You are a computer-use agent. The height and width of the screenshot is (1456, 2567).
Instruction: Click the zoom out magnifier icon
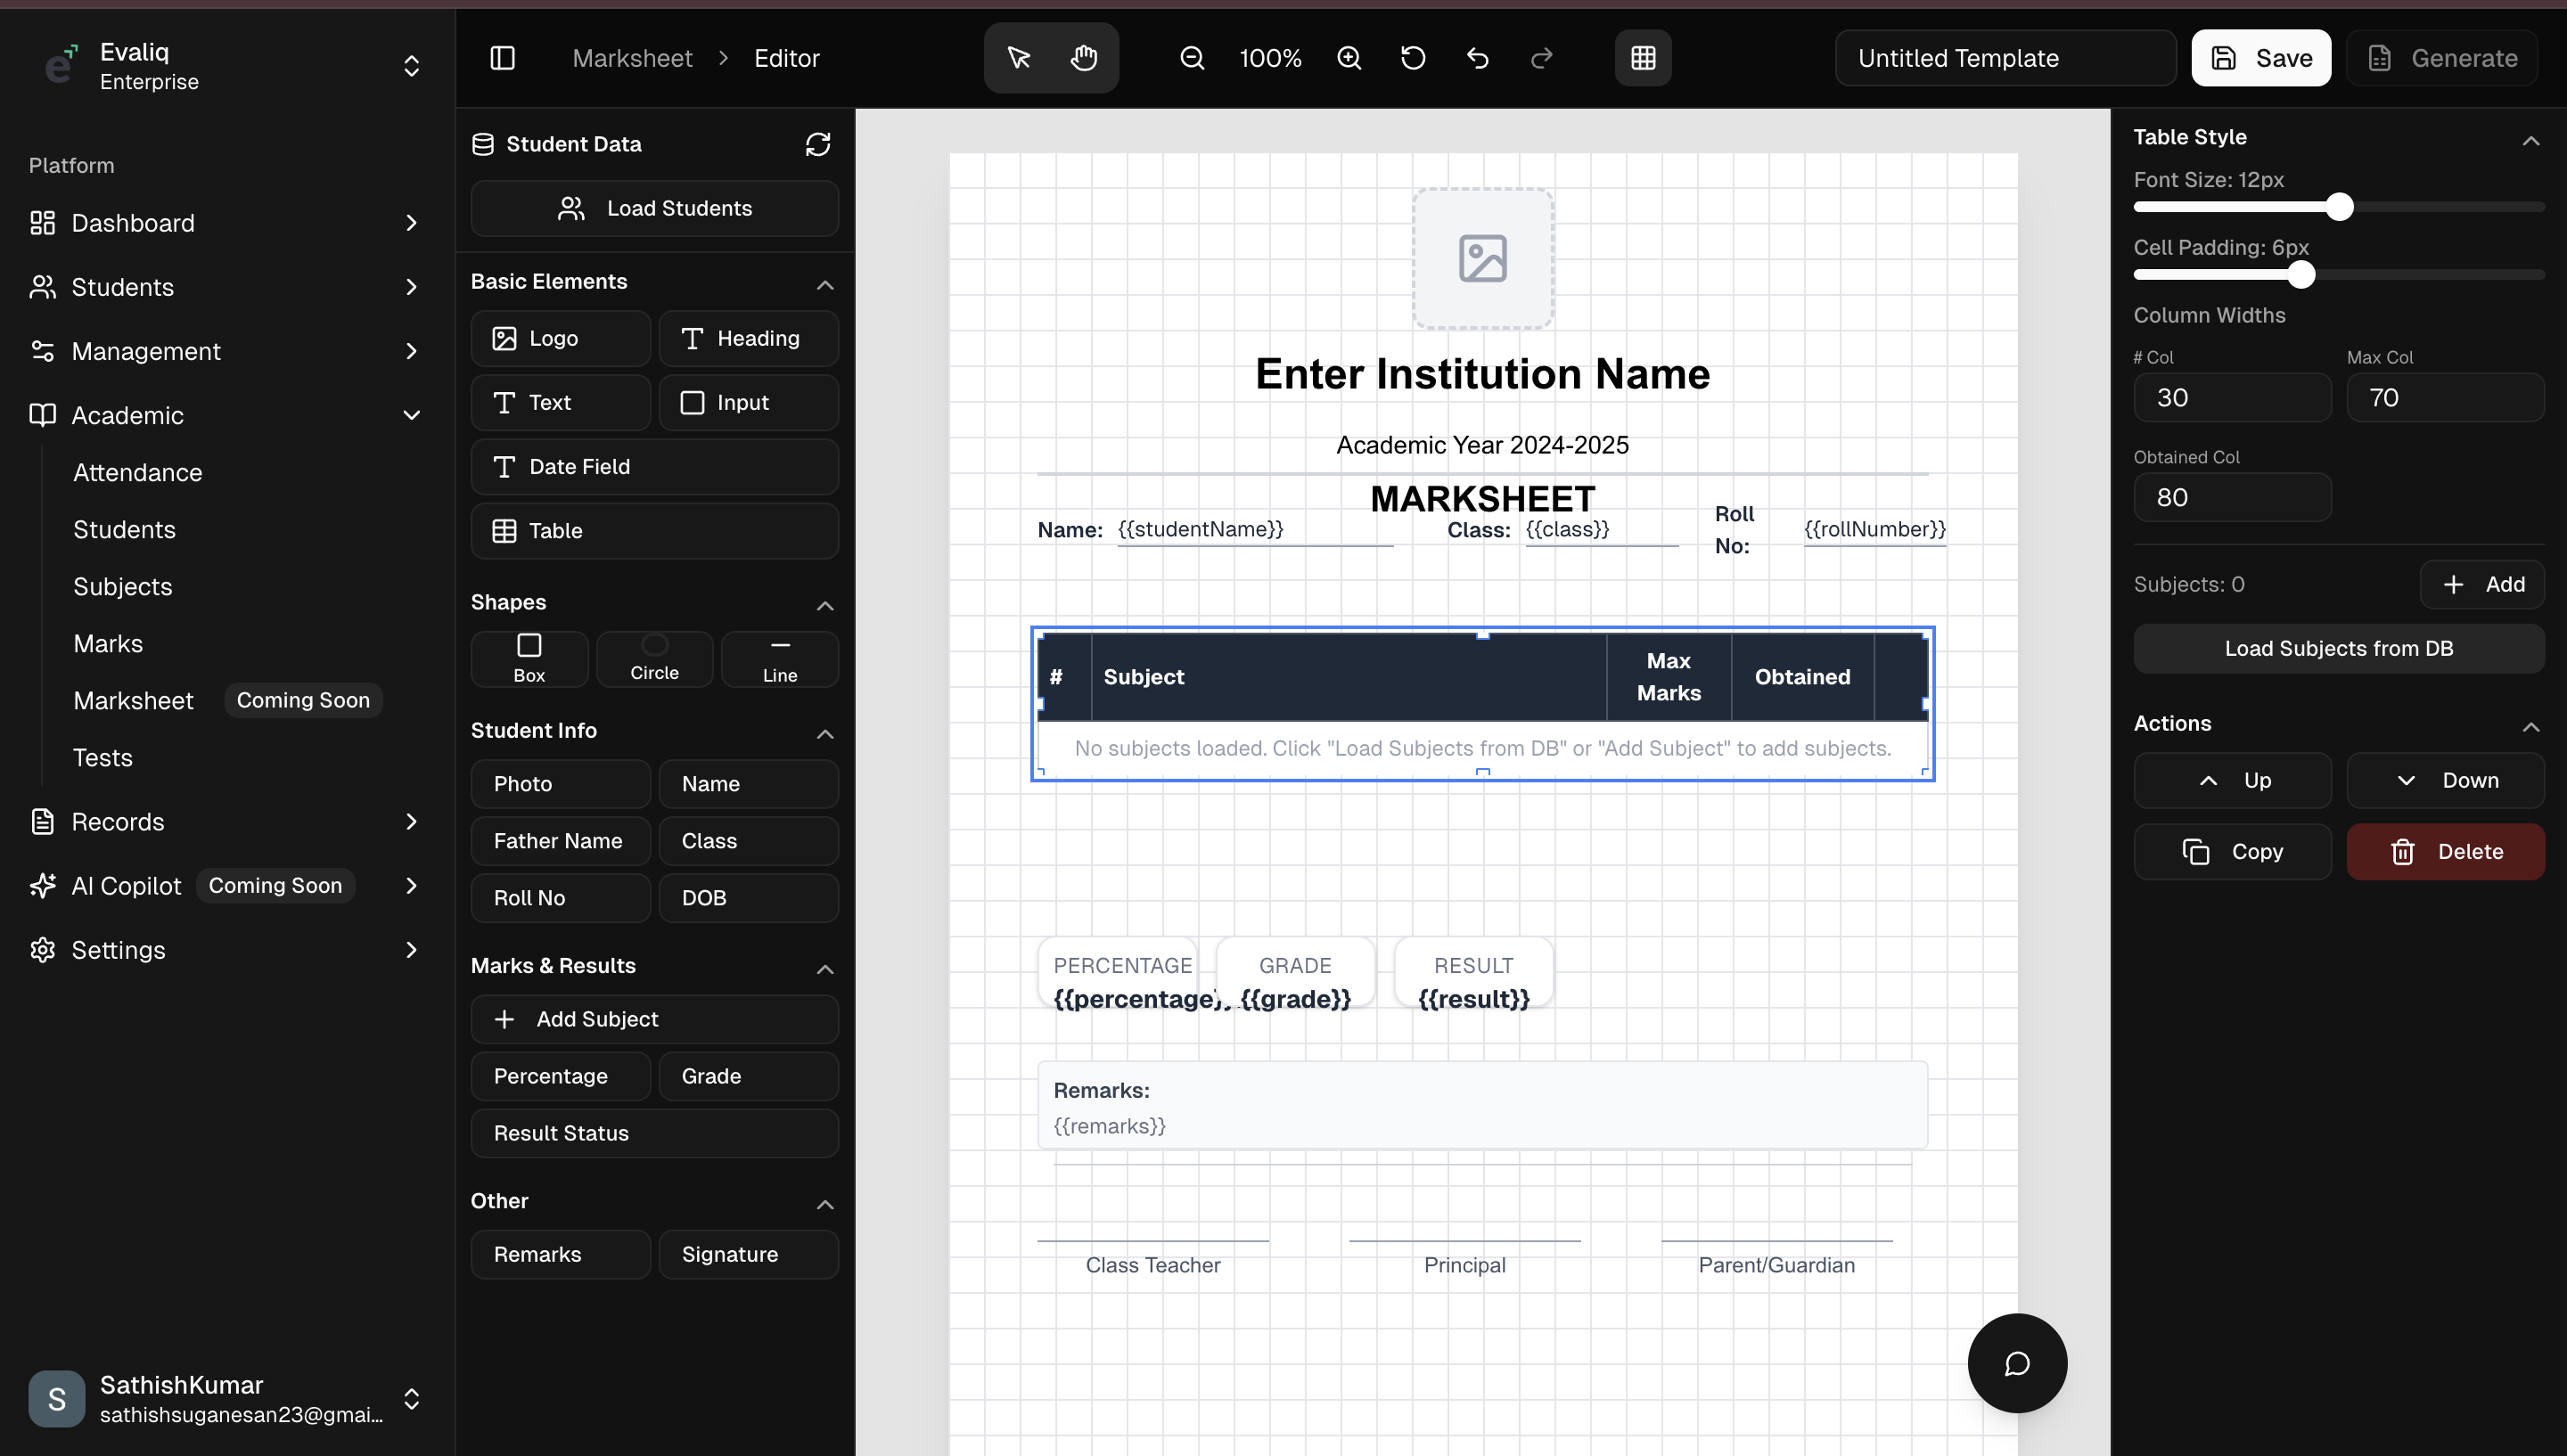coord(1192,58)
